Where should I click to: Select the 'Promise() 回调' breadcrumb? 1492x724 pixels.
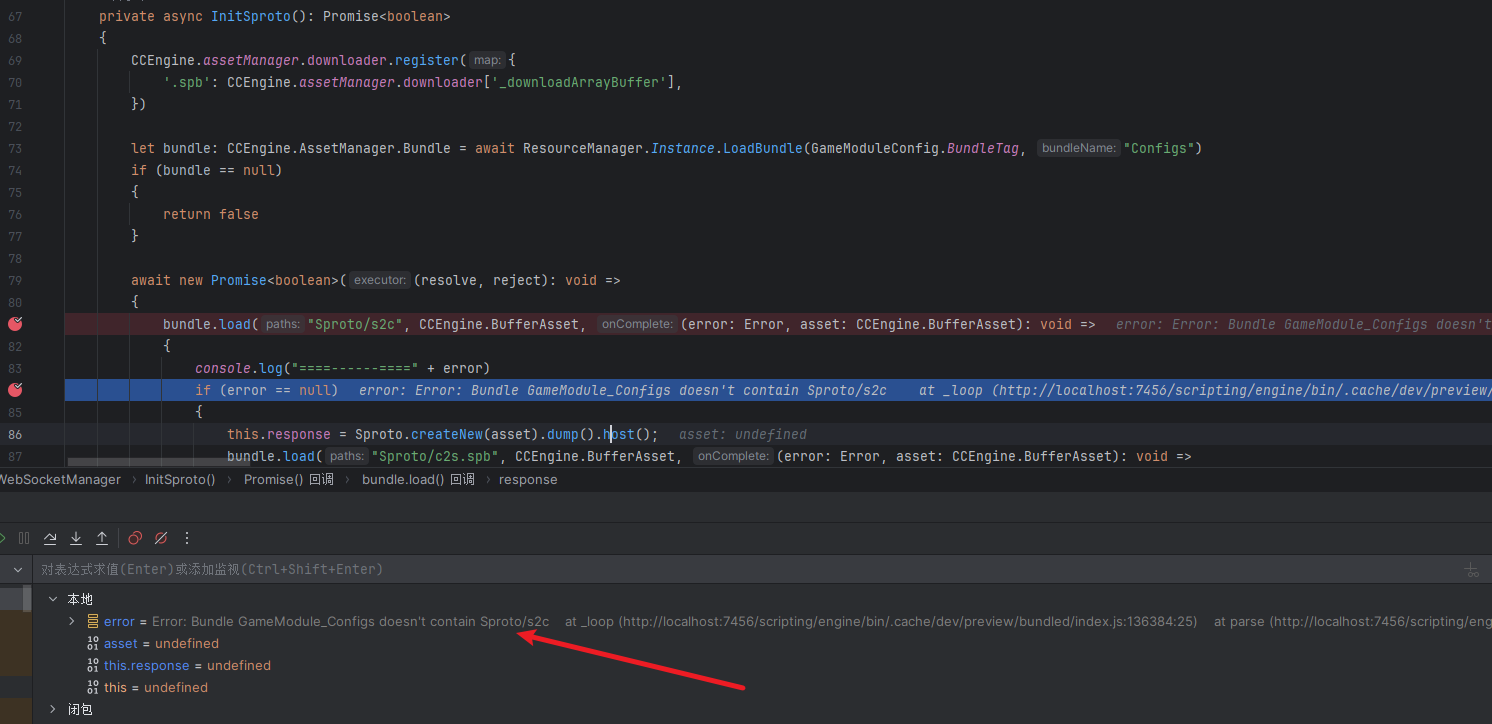[x=289, y=480]
